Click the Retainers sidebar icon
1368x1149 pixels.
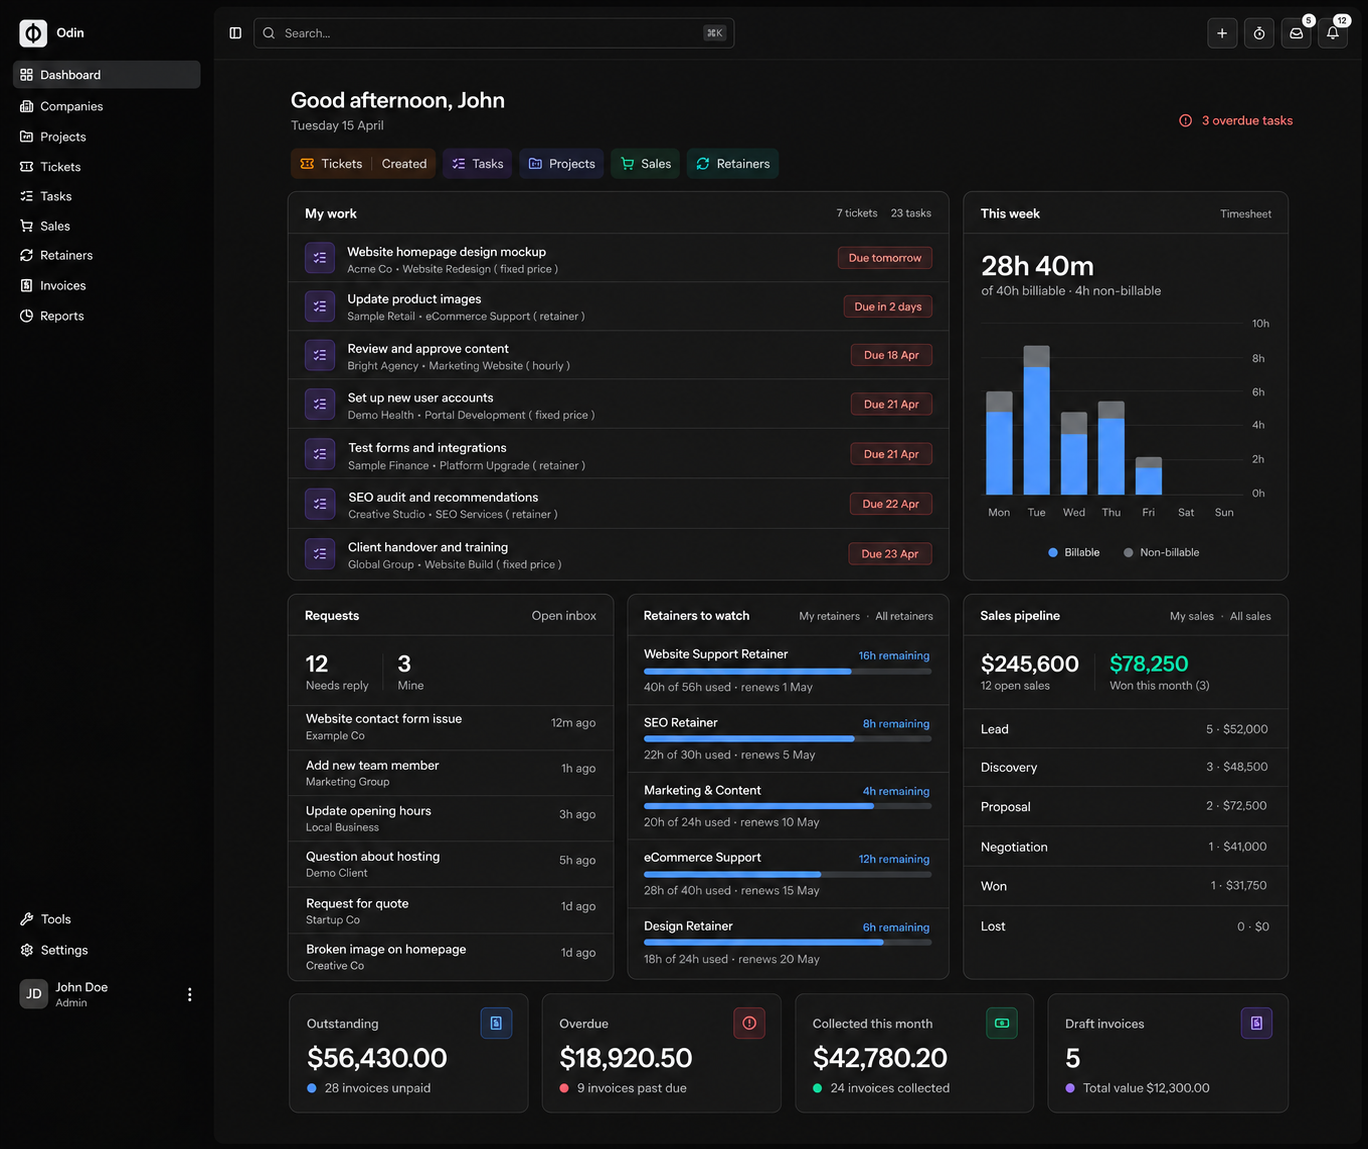coord(27,255)
